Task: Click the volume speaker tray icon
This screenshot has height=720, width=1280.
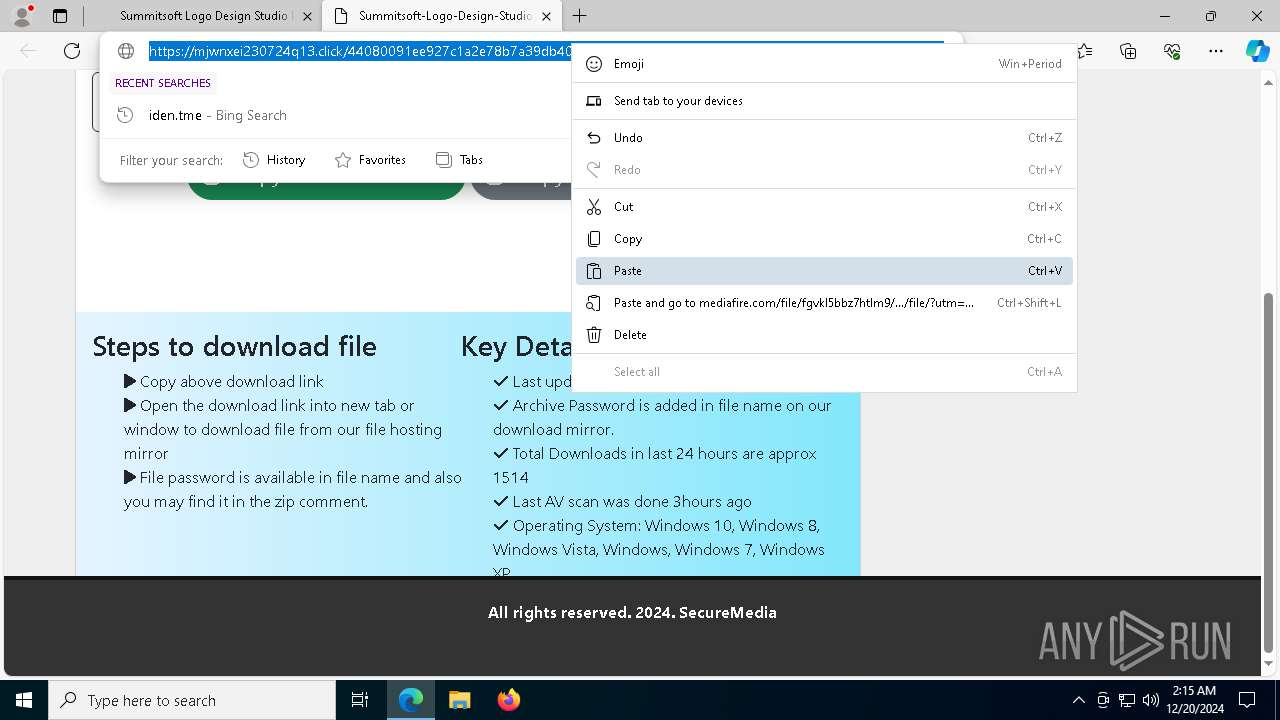Action: (x=1151, y=700)
